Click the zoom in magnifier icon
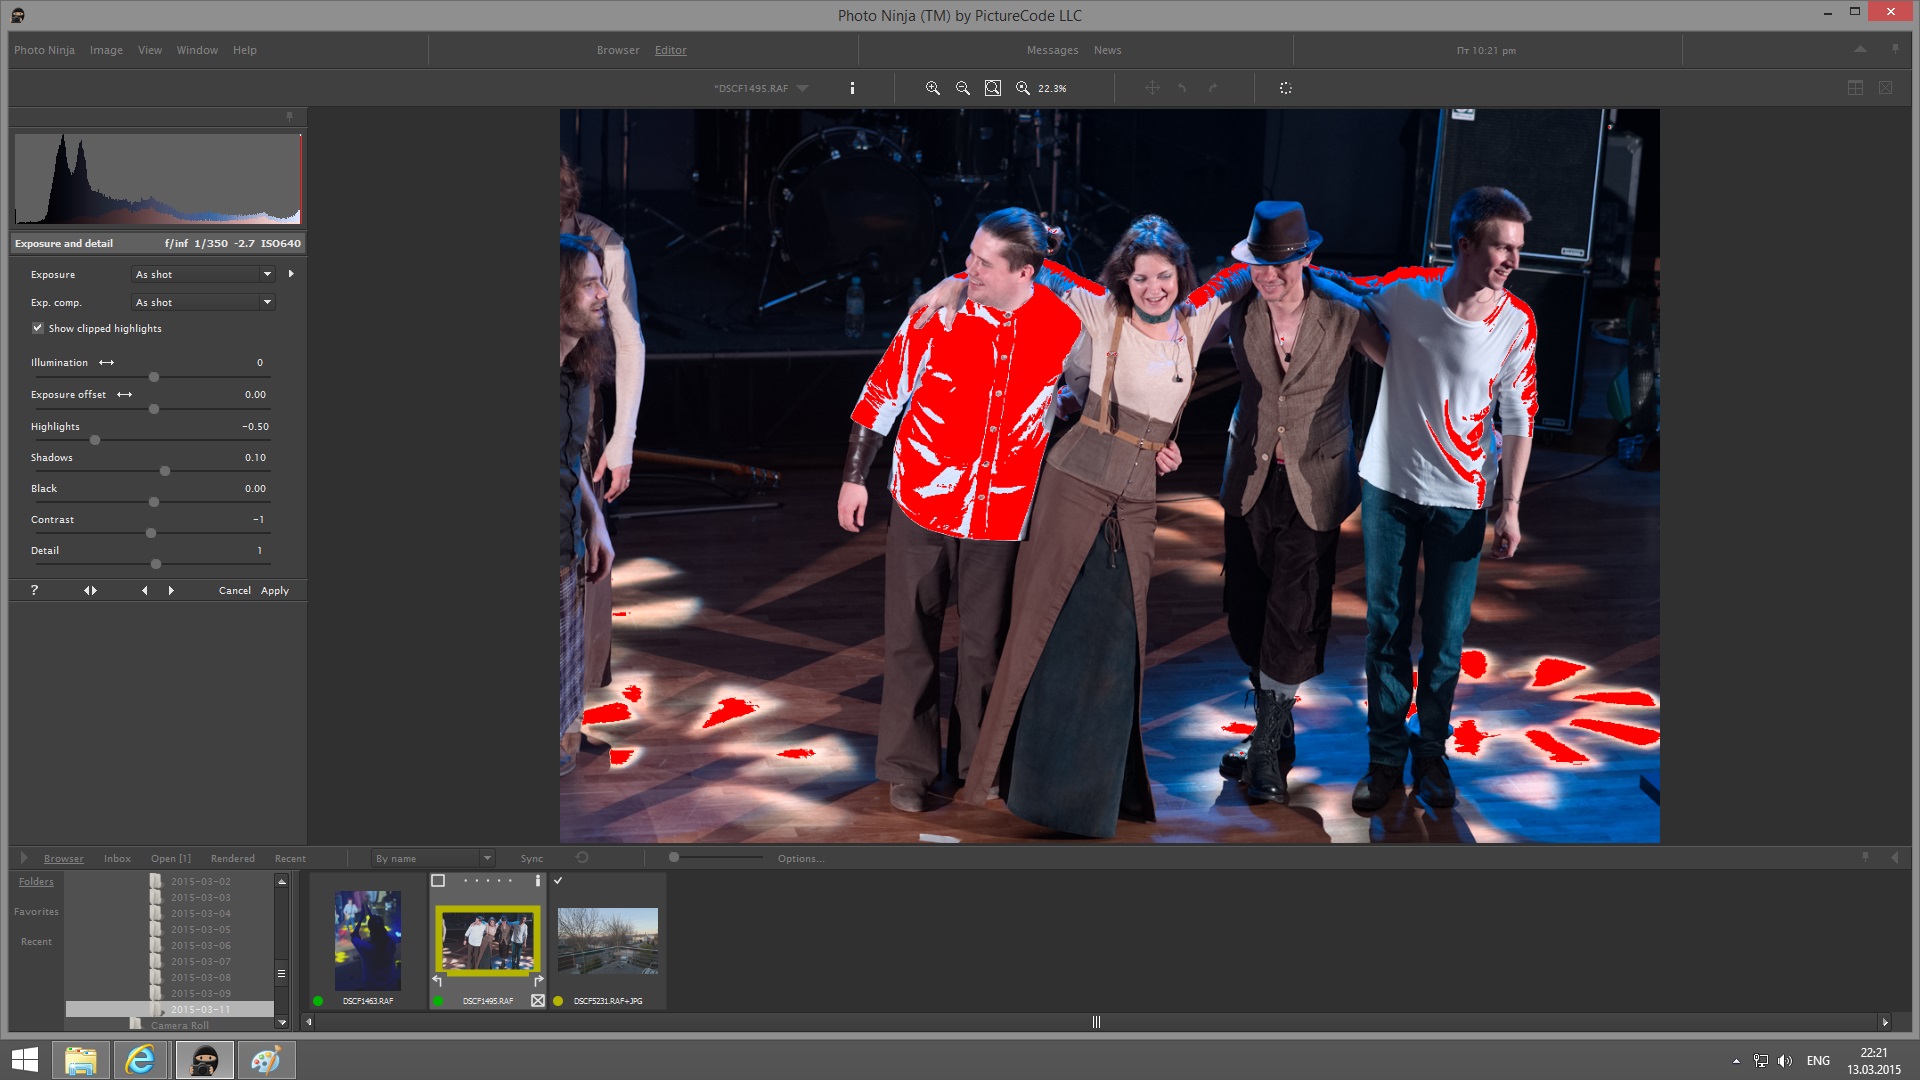 coord(932,88)
